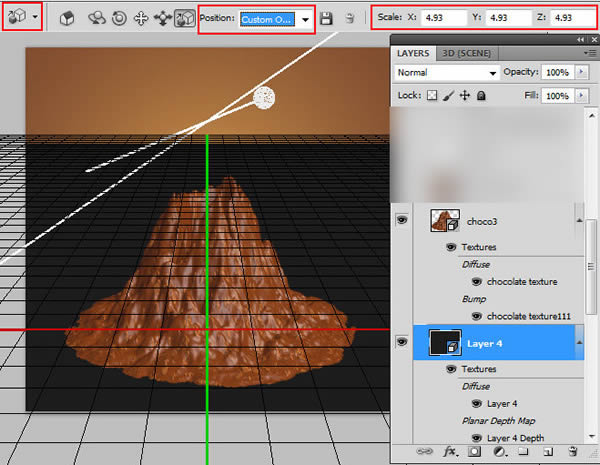Click the Scale Z value field
600x465 pixels.
[x=573, y=18]
